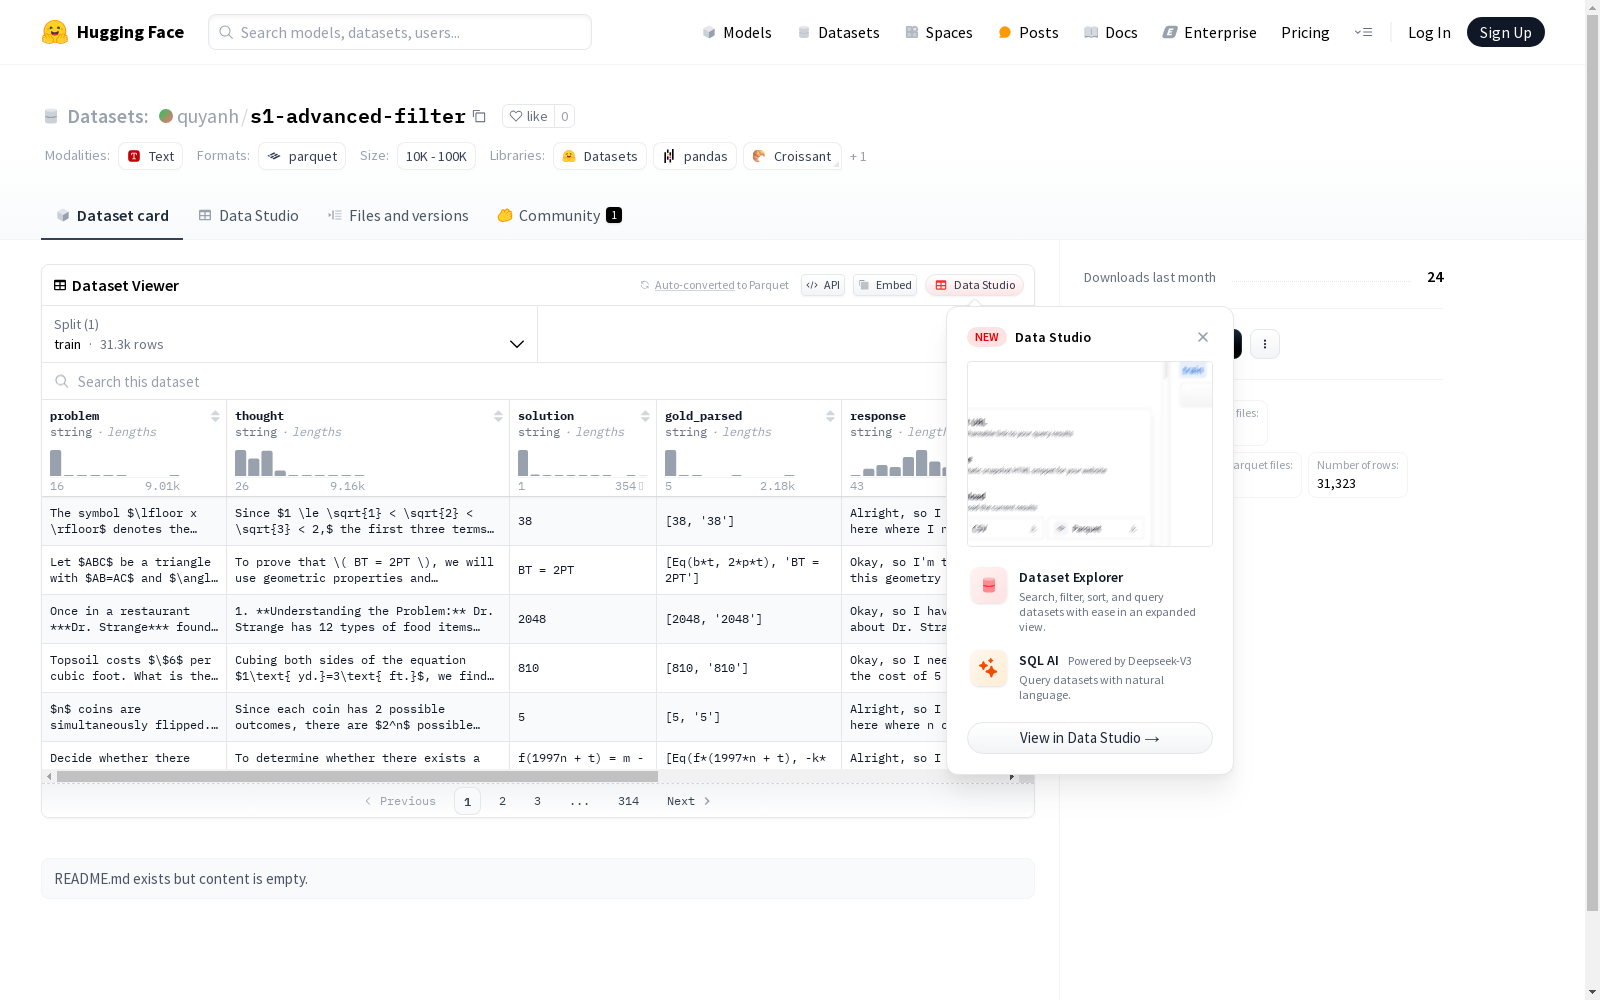
Task: Sort the thought column
Action: 498,416
